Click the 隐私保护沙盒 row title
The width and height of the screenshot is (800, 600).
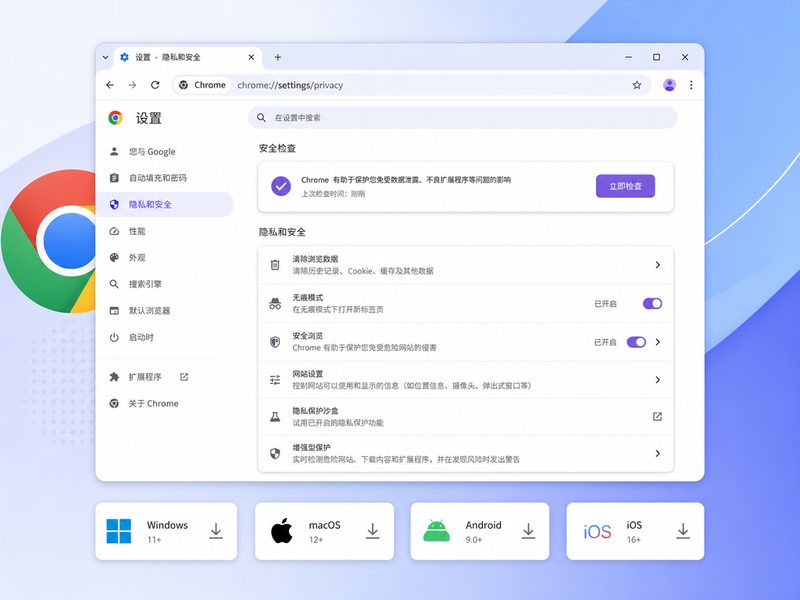pyautogui.click(x=315, y=411)
